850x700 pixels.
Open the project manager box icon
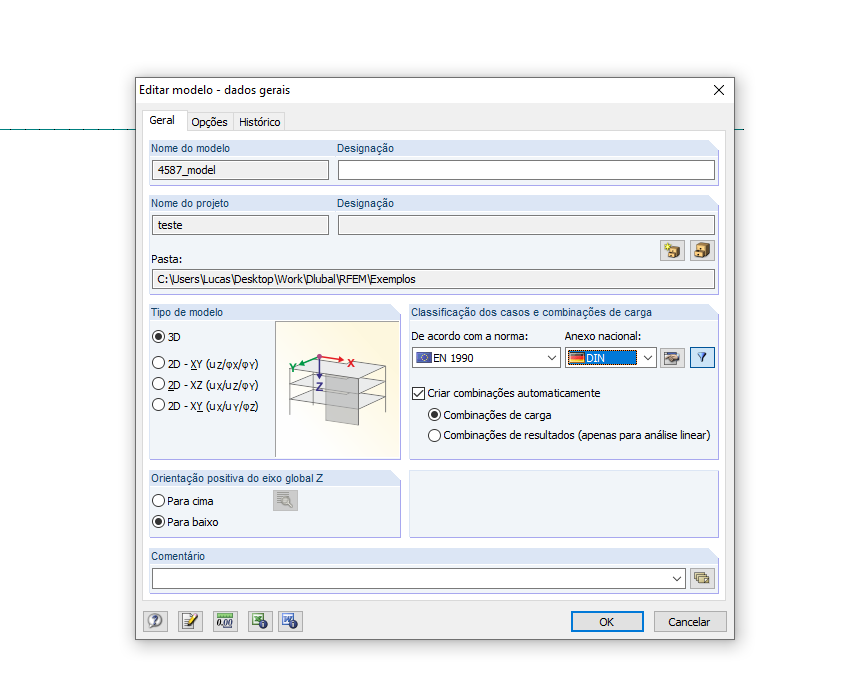(x=702, y=251)
